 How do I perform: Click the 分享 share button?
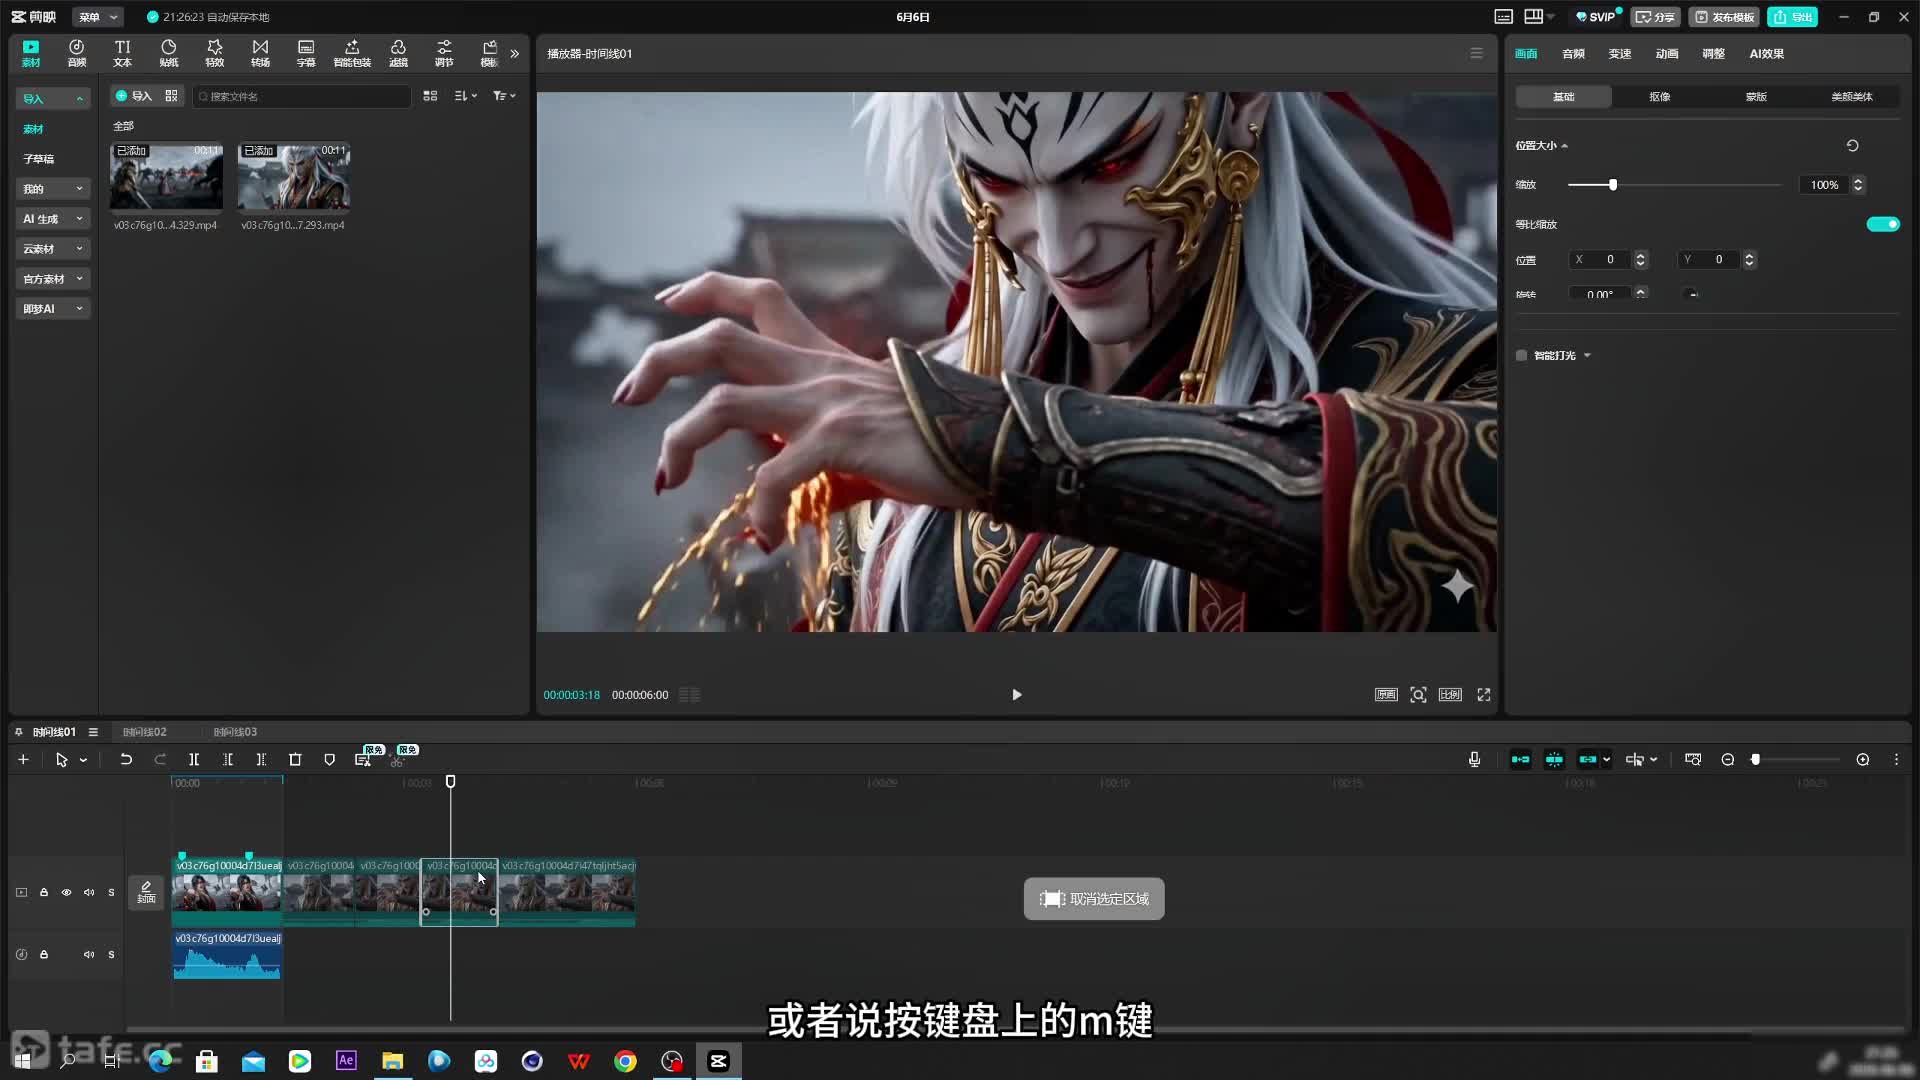coord(1655,17)
